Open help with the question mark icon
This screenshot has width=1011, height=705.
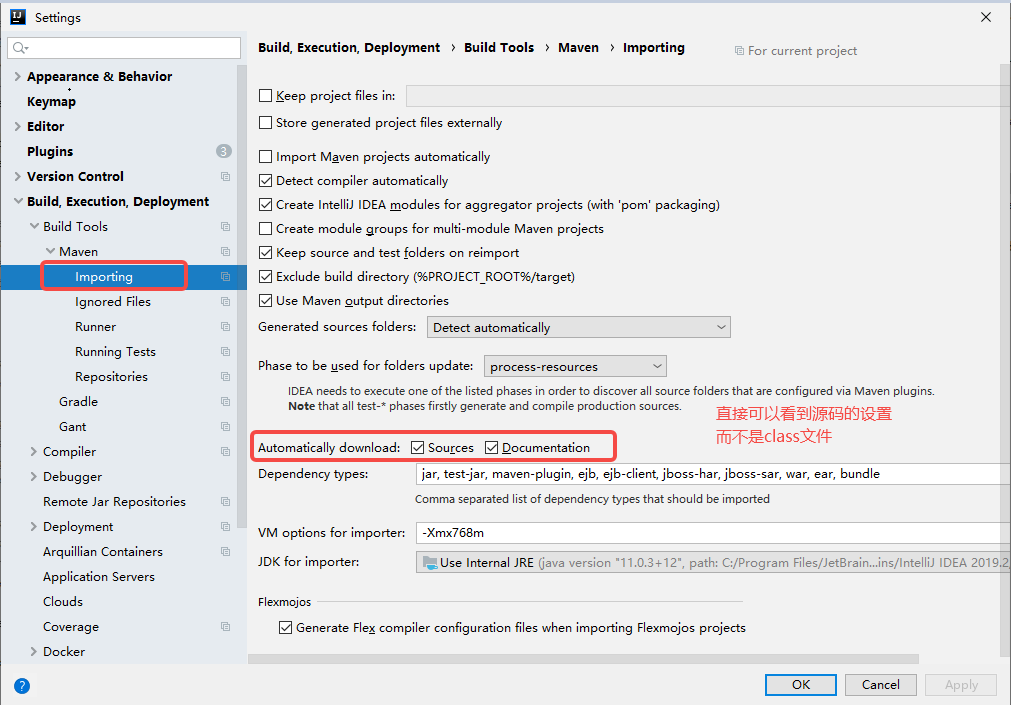coord(22,686)
